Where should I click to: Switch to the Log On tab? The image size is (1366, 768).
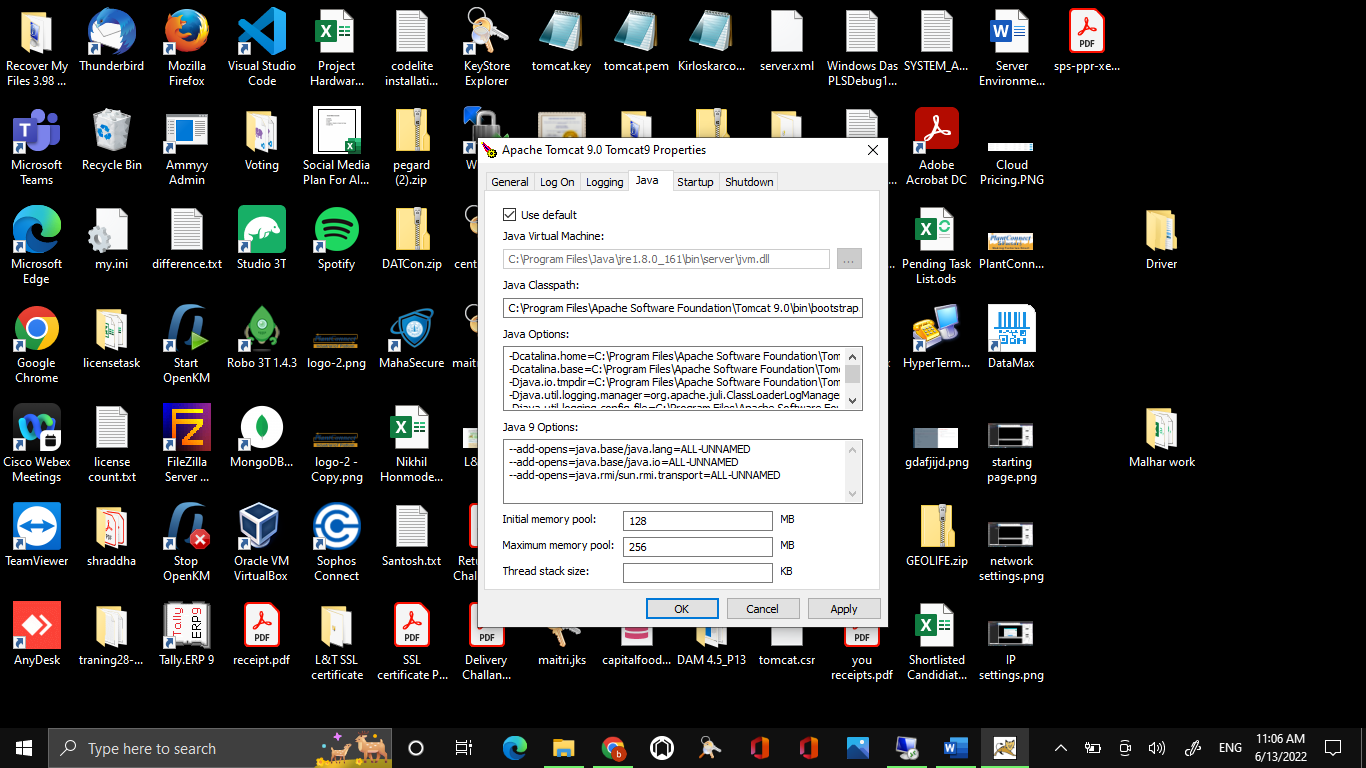click(557, 182)
